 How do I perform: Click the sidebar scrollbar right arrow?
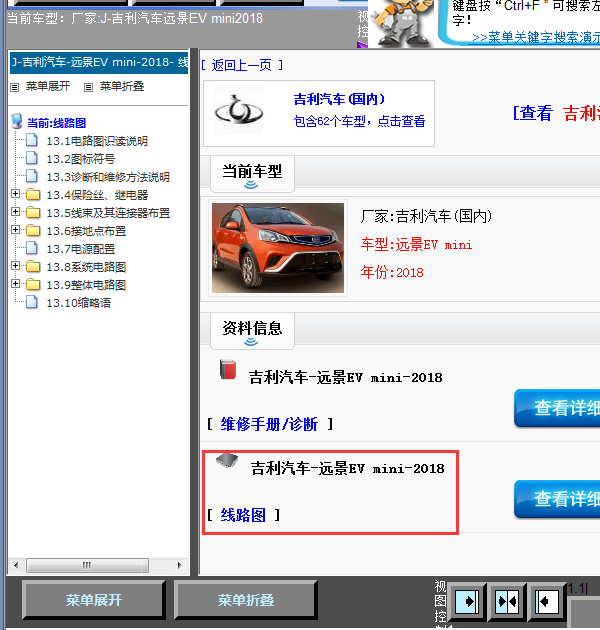point(179,565)
